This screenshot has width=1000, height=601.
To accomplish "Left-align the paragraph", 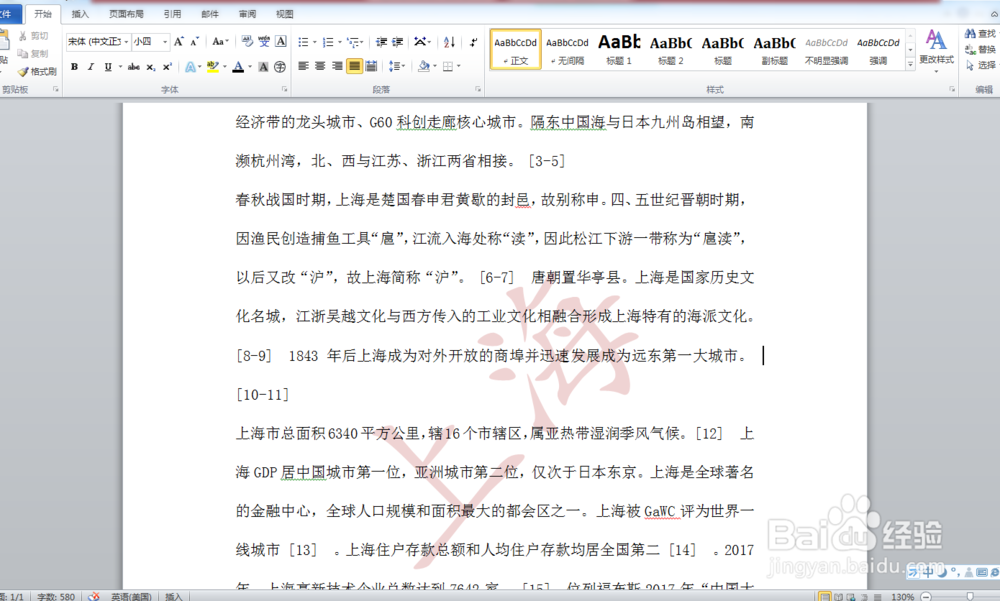I will 304,66.
